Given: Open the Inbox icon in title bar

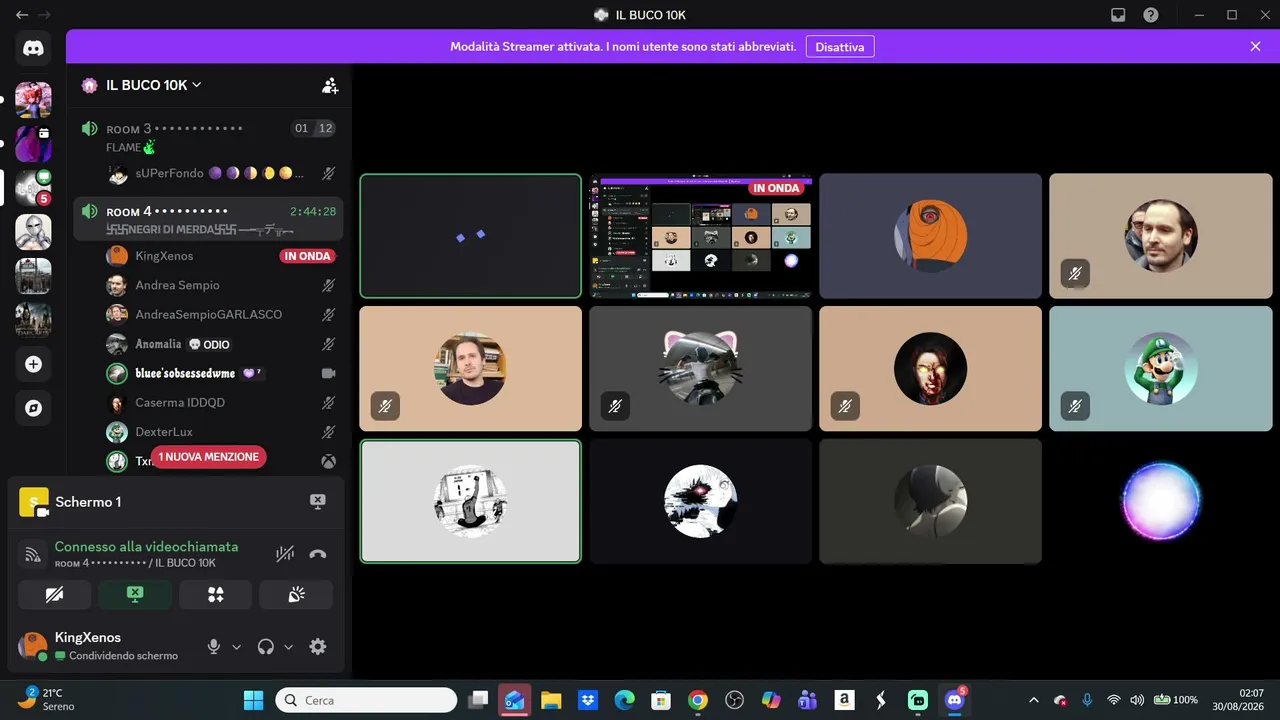Looking at the screenshot, I should [x=1118, y=15].
